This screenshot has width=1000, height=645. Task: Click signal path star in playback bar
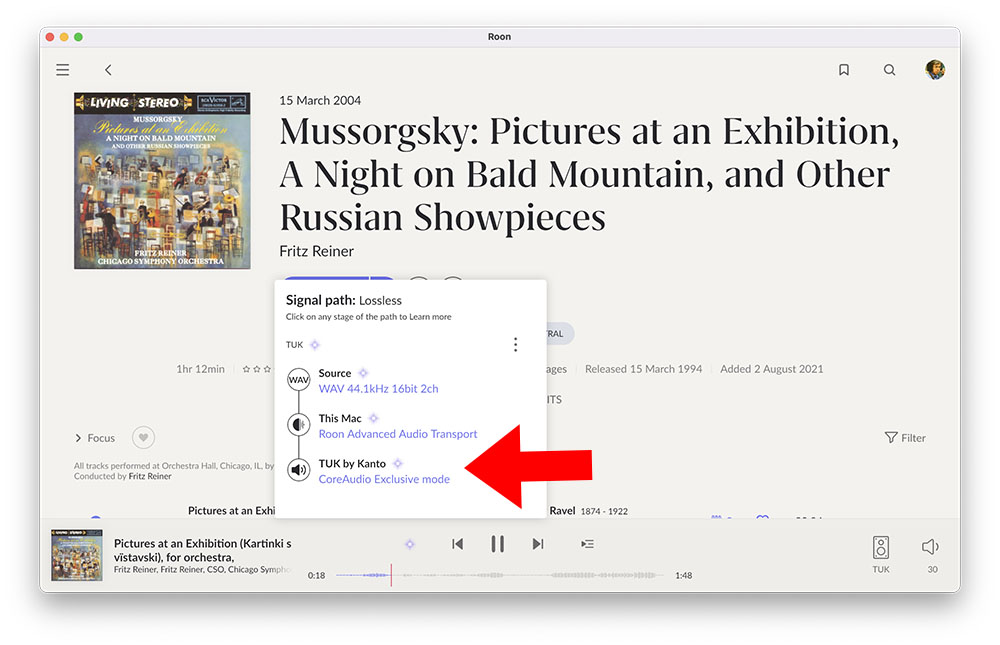click(409, 544)
